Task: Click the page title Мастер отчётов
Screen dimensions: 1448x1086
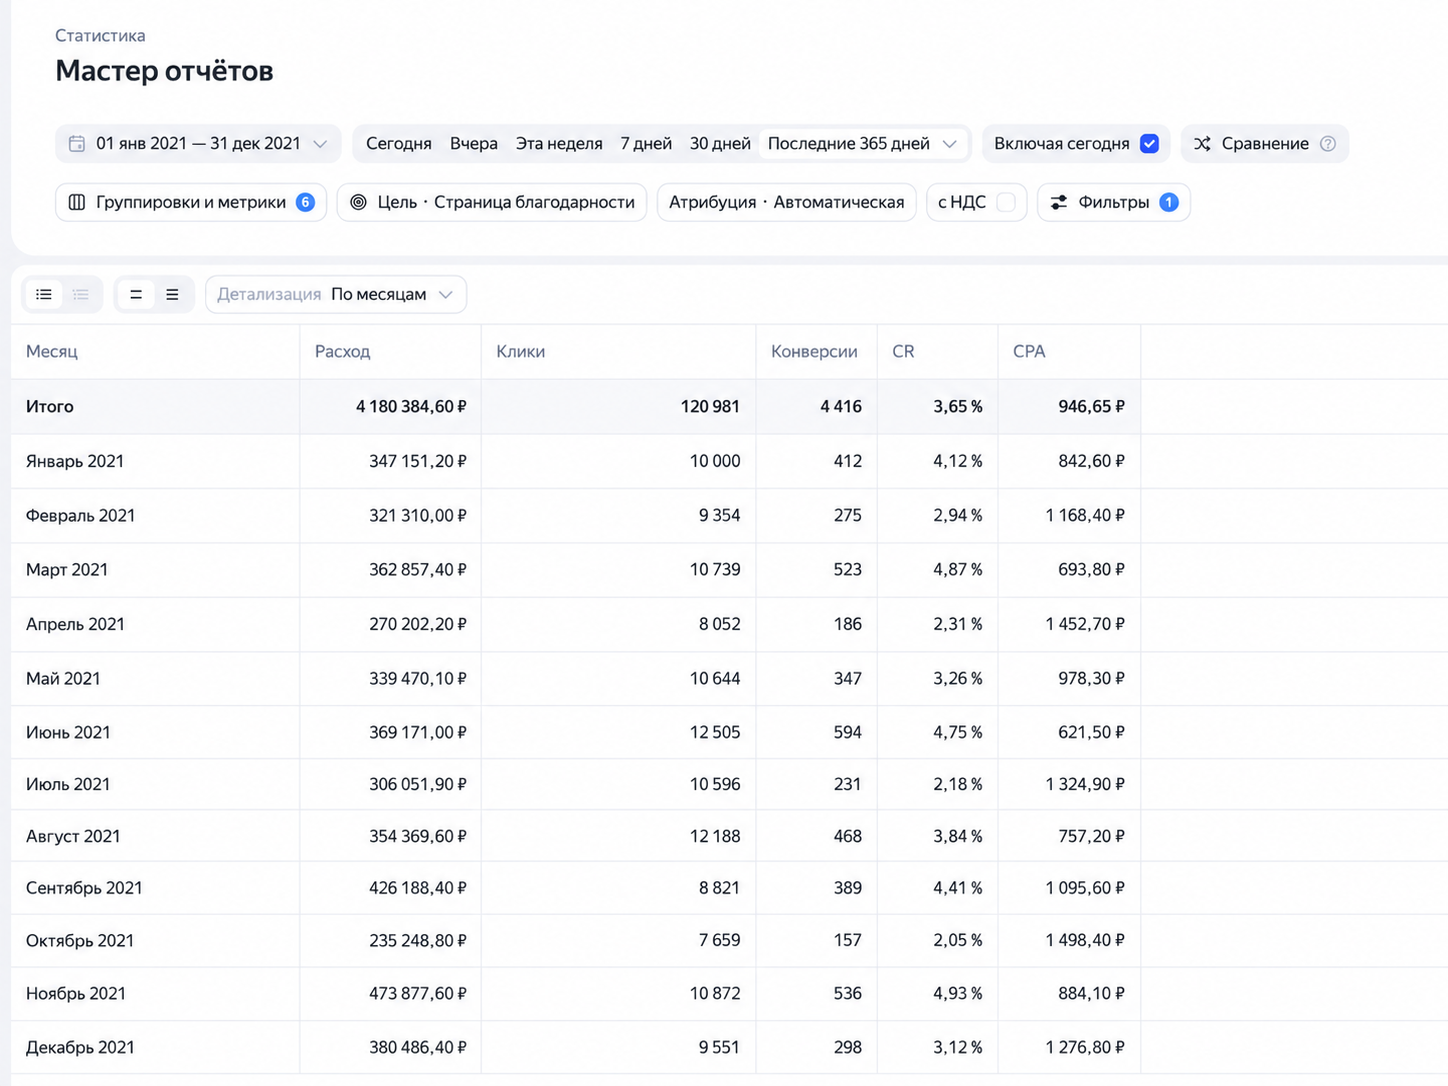Action: click(x=164, y=71)
